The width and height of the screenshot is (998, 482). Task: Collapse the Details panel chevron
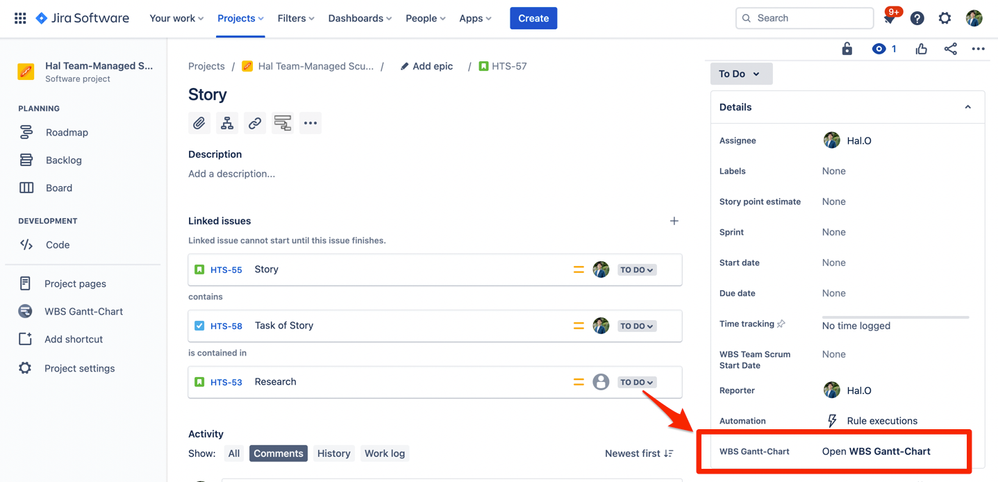point(968,107)
